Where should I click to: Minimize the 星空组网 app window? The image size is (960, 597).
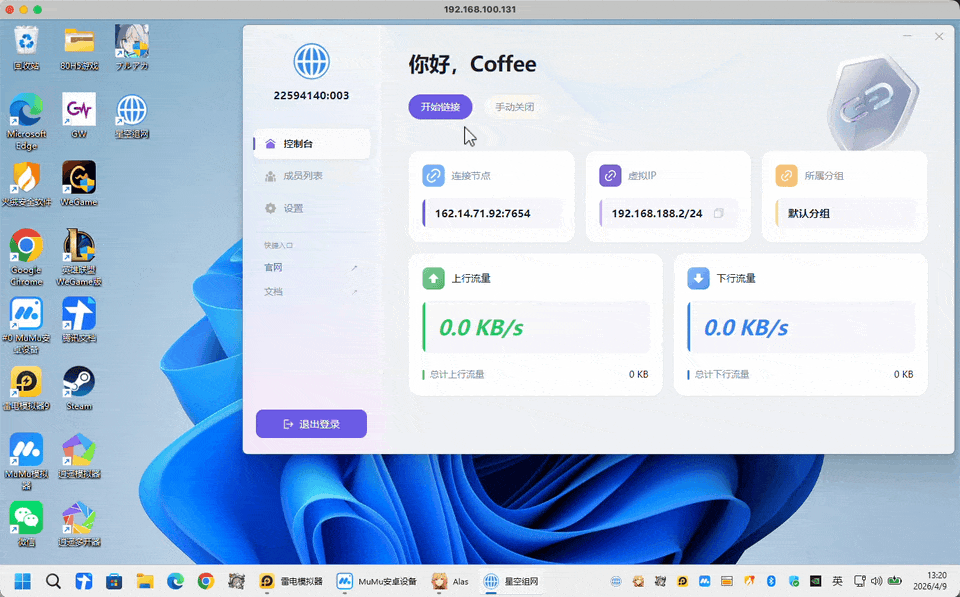tap(907, 37)
